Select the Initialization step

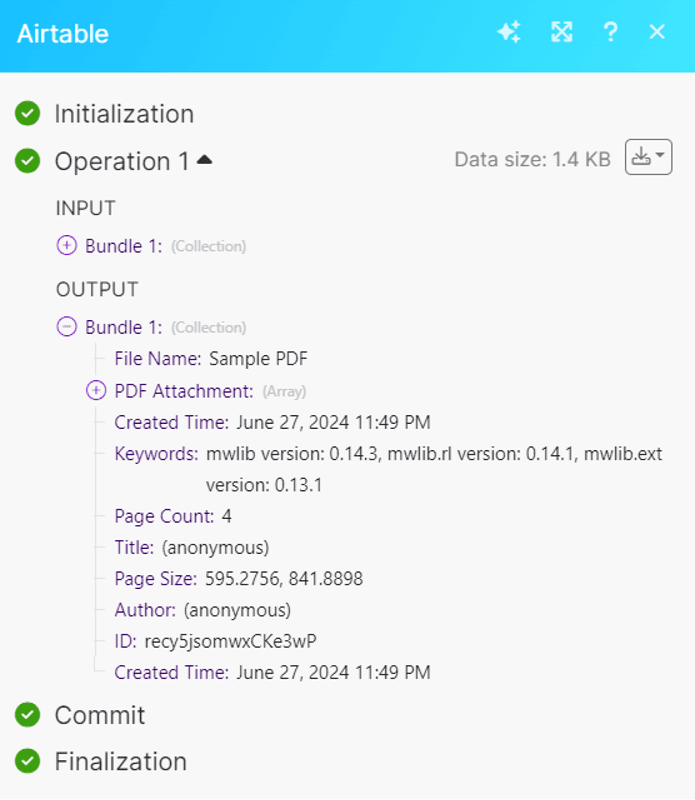click(x=124, y=114)
